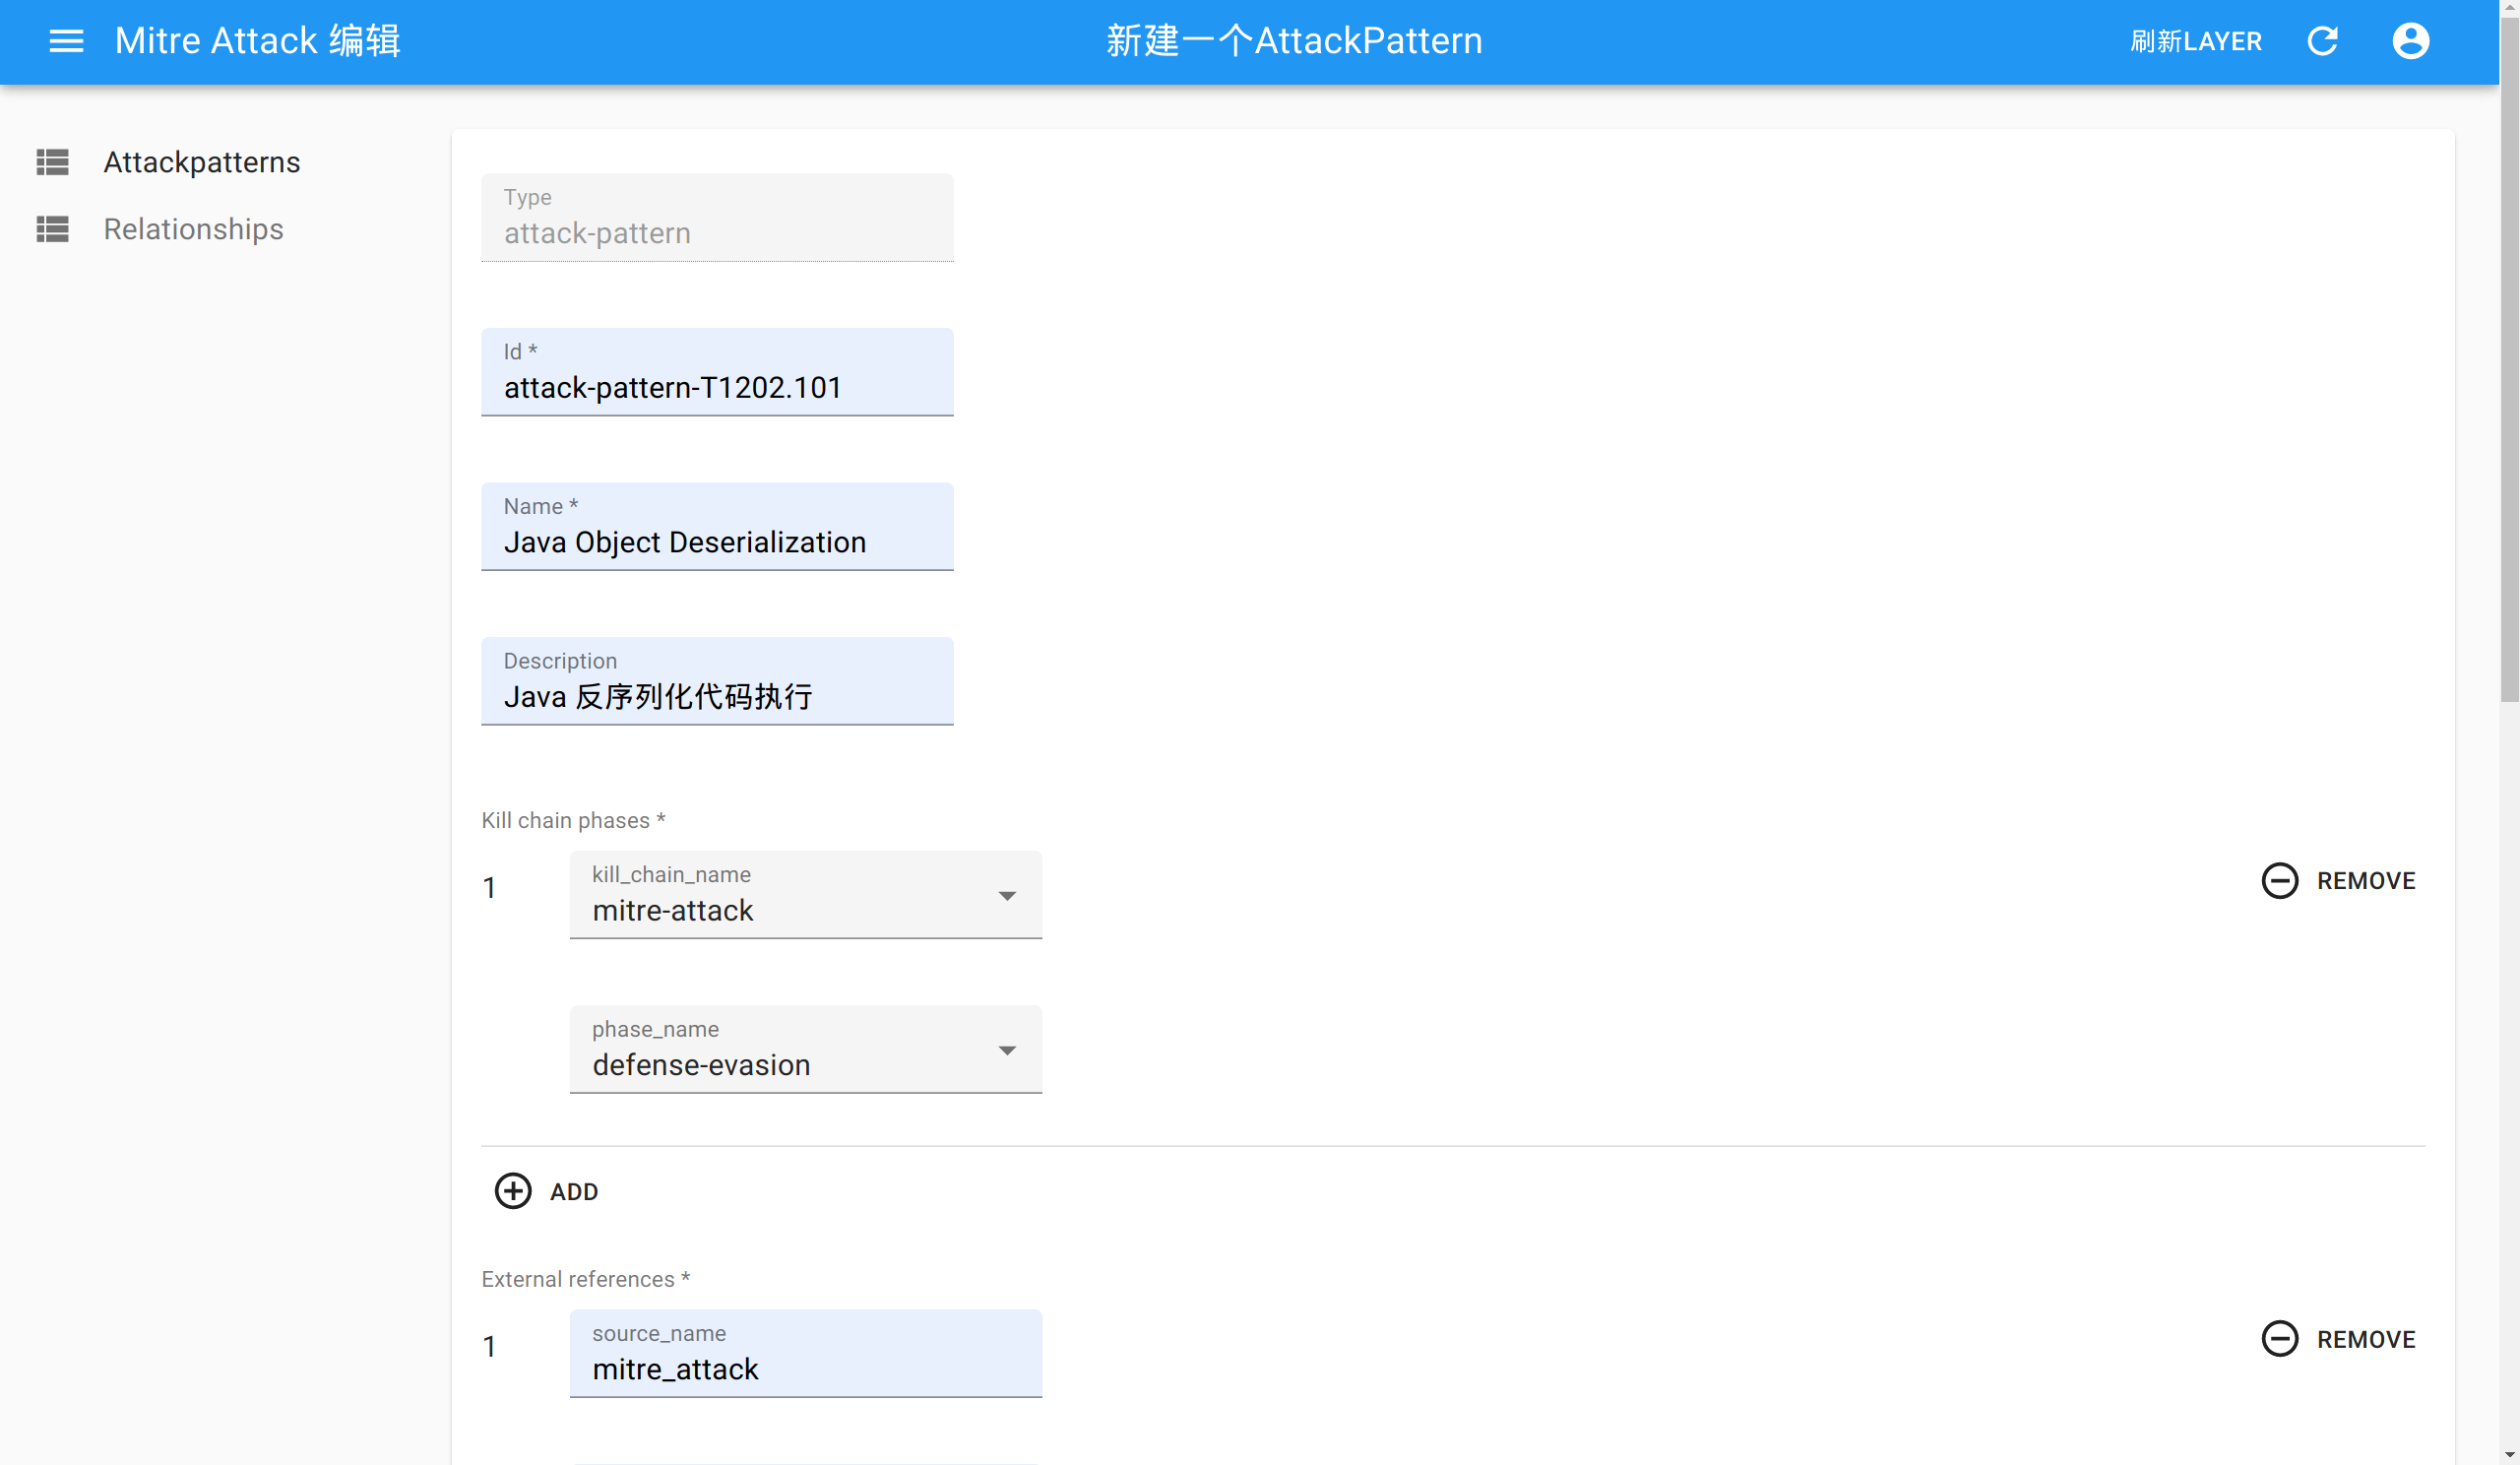The image size is (2520, 1465).
Task: Focus the Name field with Java Object Deserialization
Action: click(716, 541)
